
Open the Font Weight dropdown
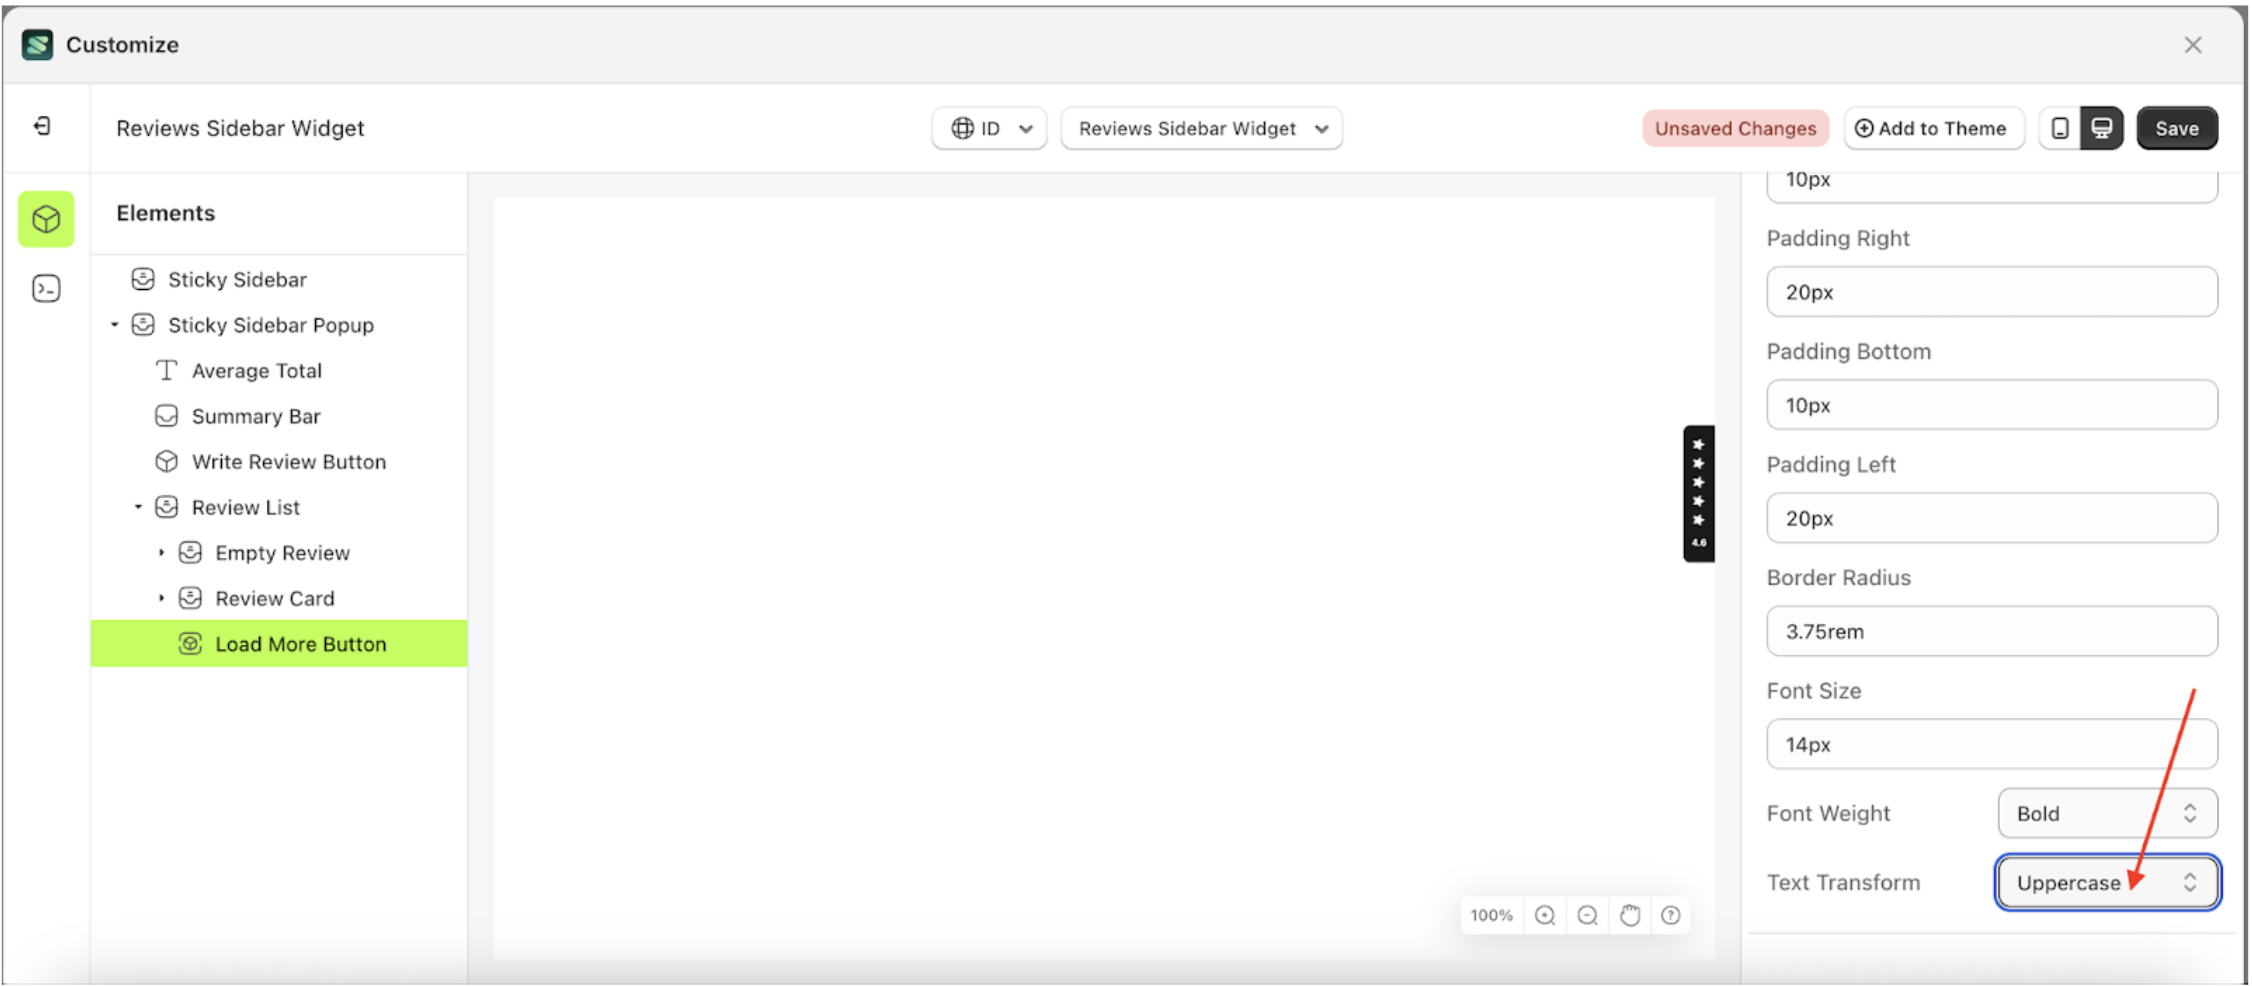[x=2106, y=813]
